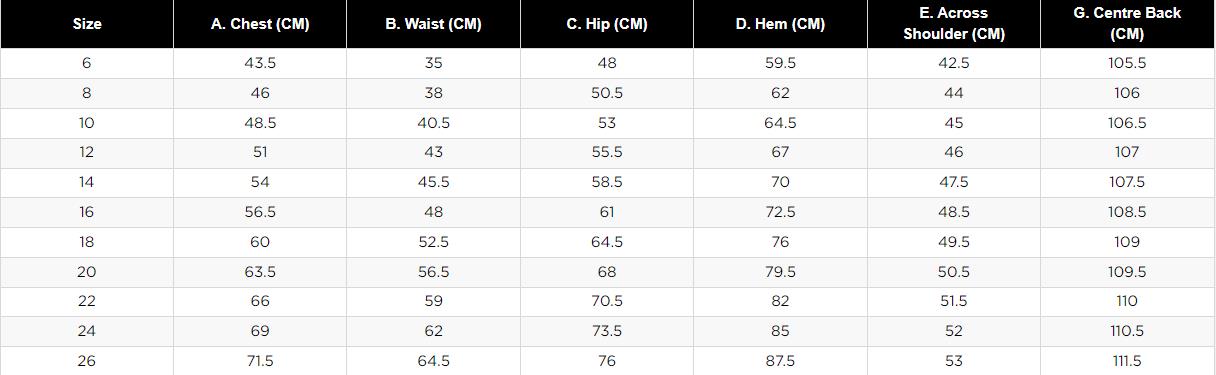Select the size 26 row label
The image size is (1216, 375).
click(87, 361)
